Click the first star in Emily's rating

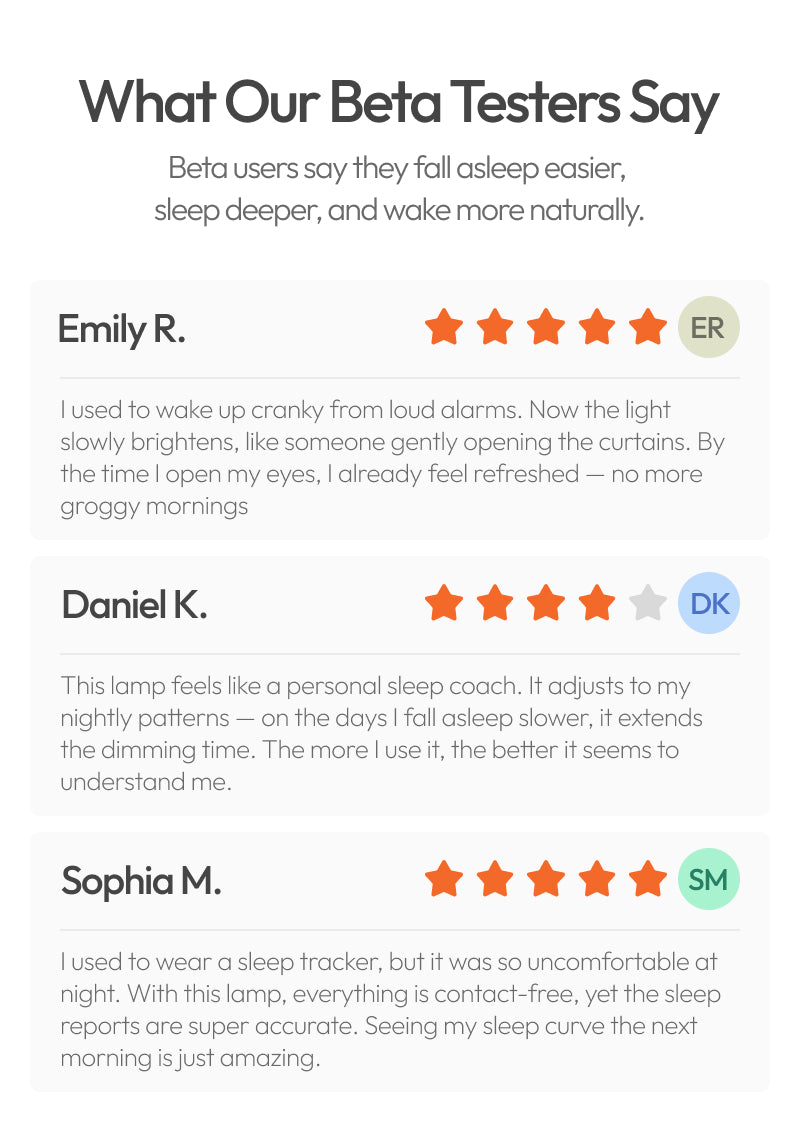pyautogui.click(x=444, y=327)
